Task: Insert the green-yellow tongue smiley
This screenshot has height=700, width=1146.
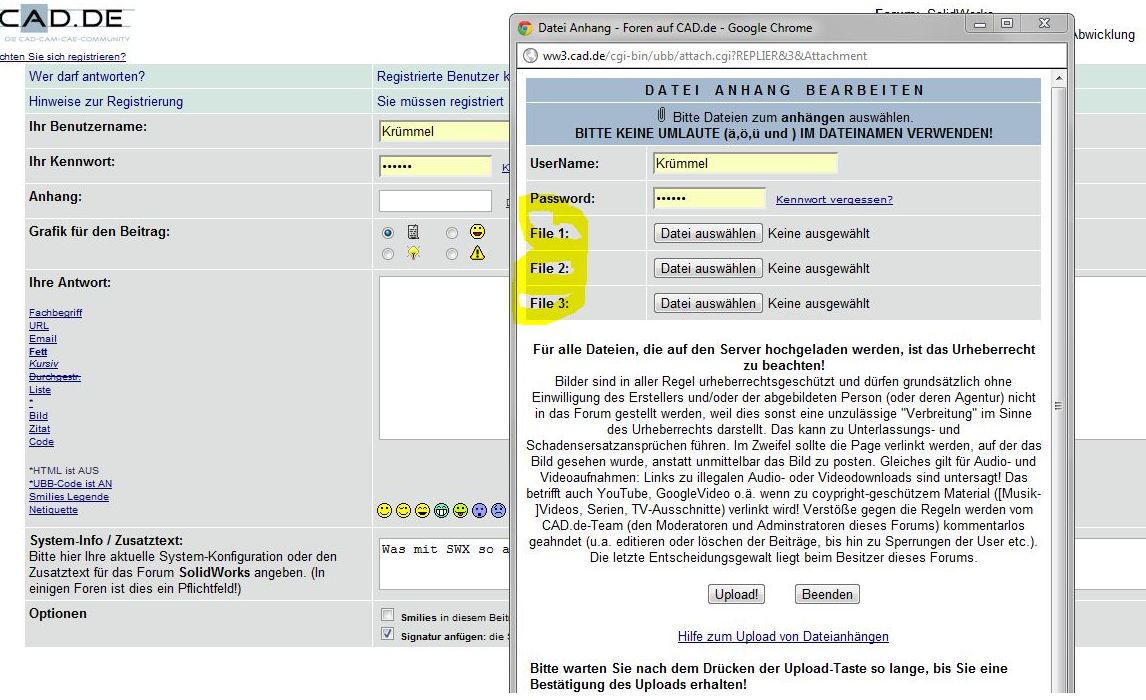Action: pos(460,511)
